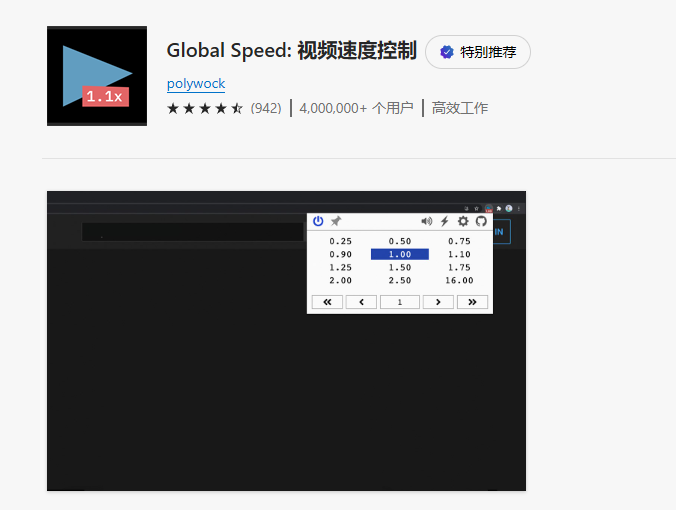This screenshot has height=510, width=676.
Task: Click the bookmark star in preview toolbar
Action: [x=476, y=209]
